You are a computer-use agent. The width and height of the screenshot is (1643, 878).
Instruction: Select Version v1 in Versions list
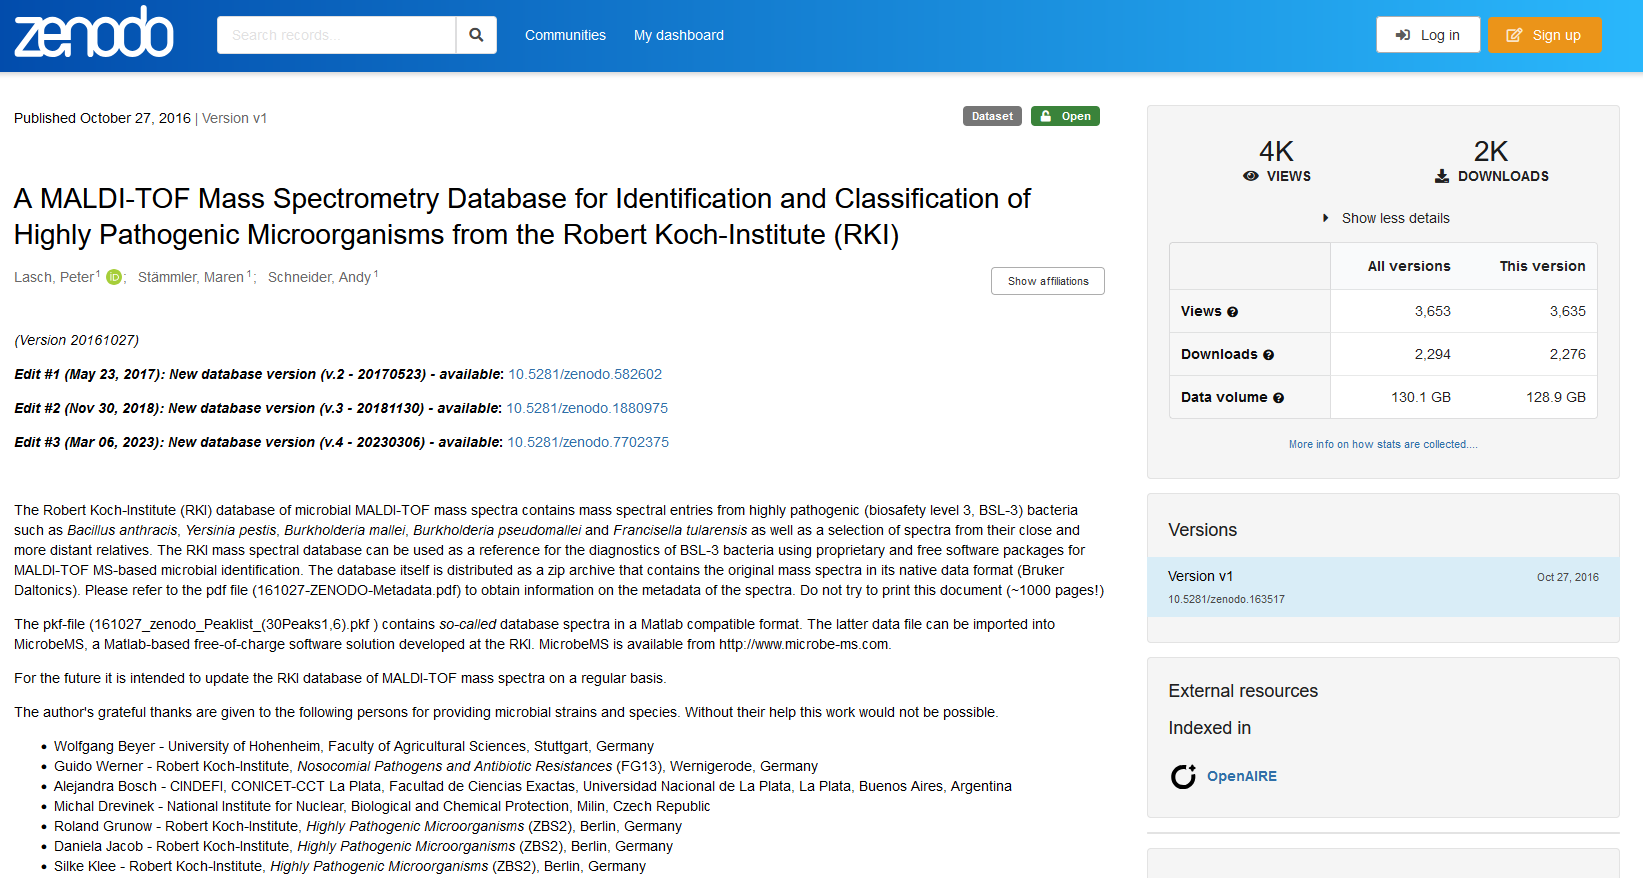pyautogui.click(x=1200, y=576)
